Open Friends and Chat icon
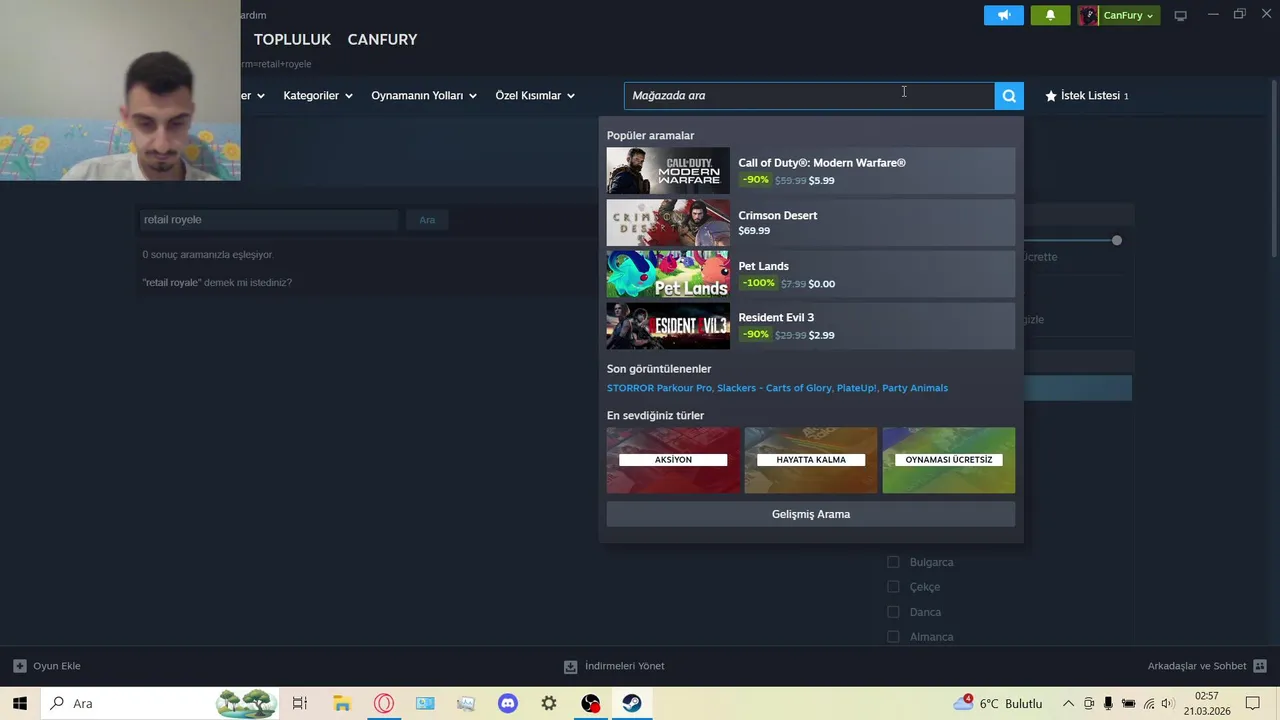This screenshot has width=1280, height=720. click(x=1260, y=666)
